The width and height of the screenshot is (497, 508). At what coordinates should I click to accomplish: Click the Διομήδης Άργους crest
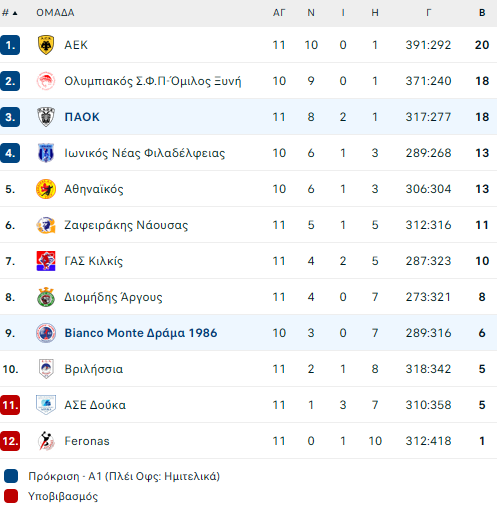pos(46,297)
